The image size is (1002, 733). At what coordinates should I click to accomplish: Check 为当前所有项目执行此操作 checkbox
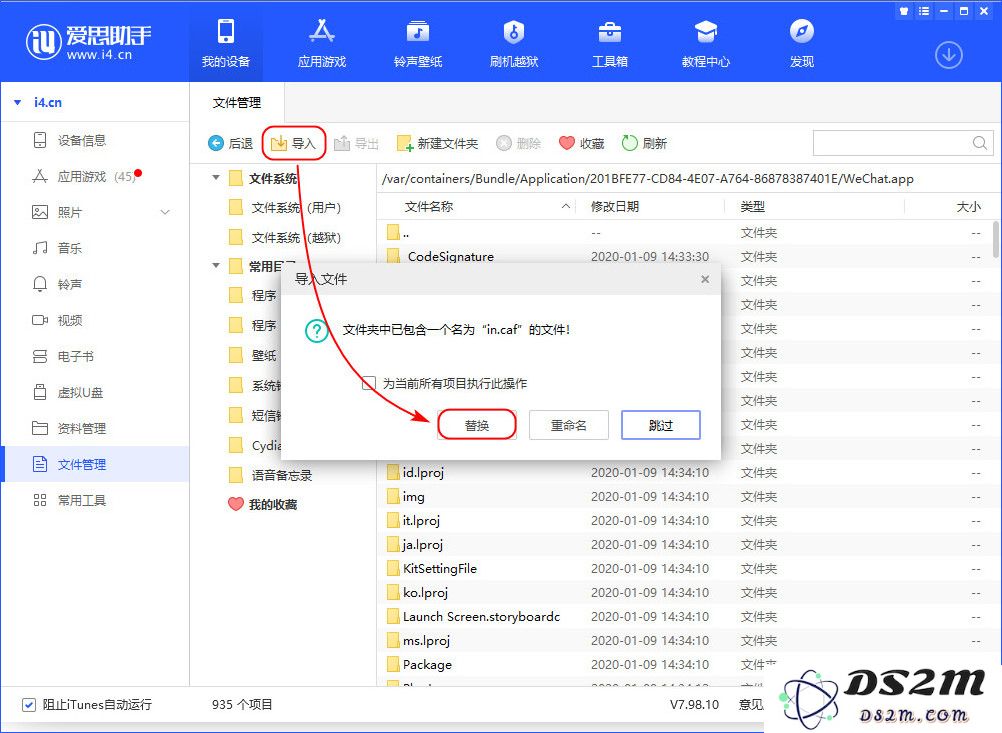(369, 383)
